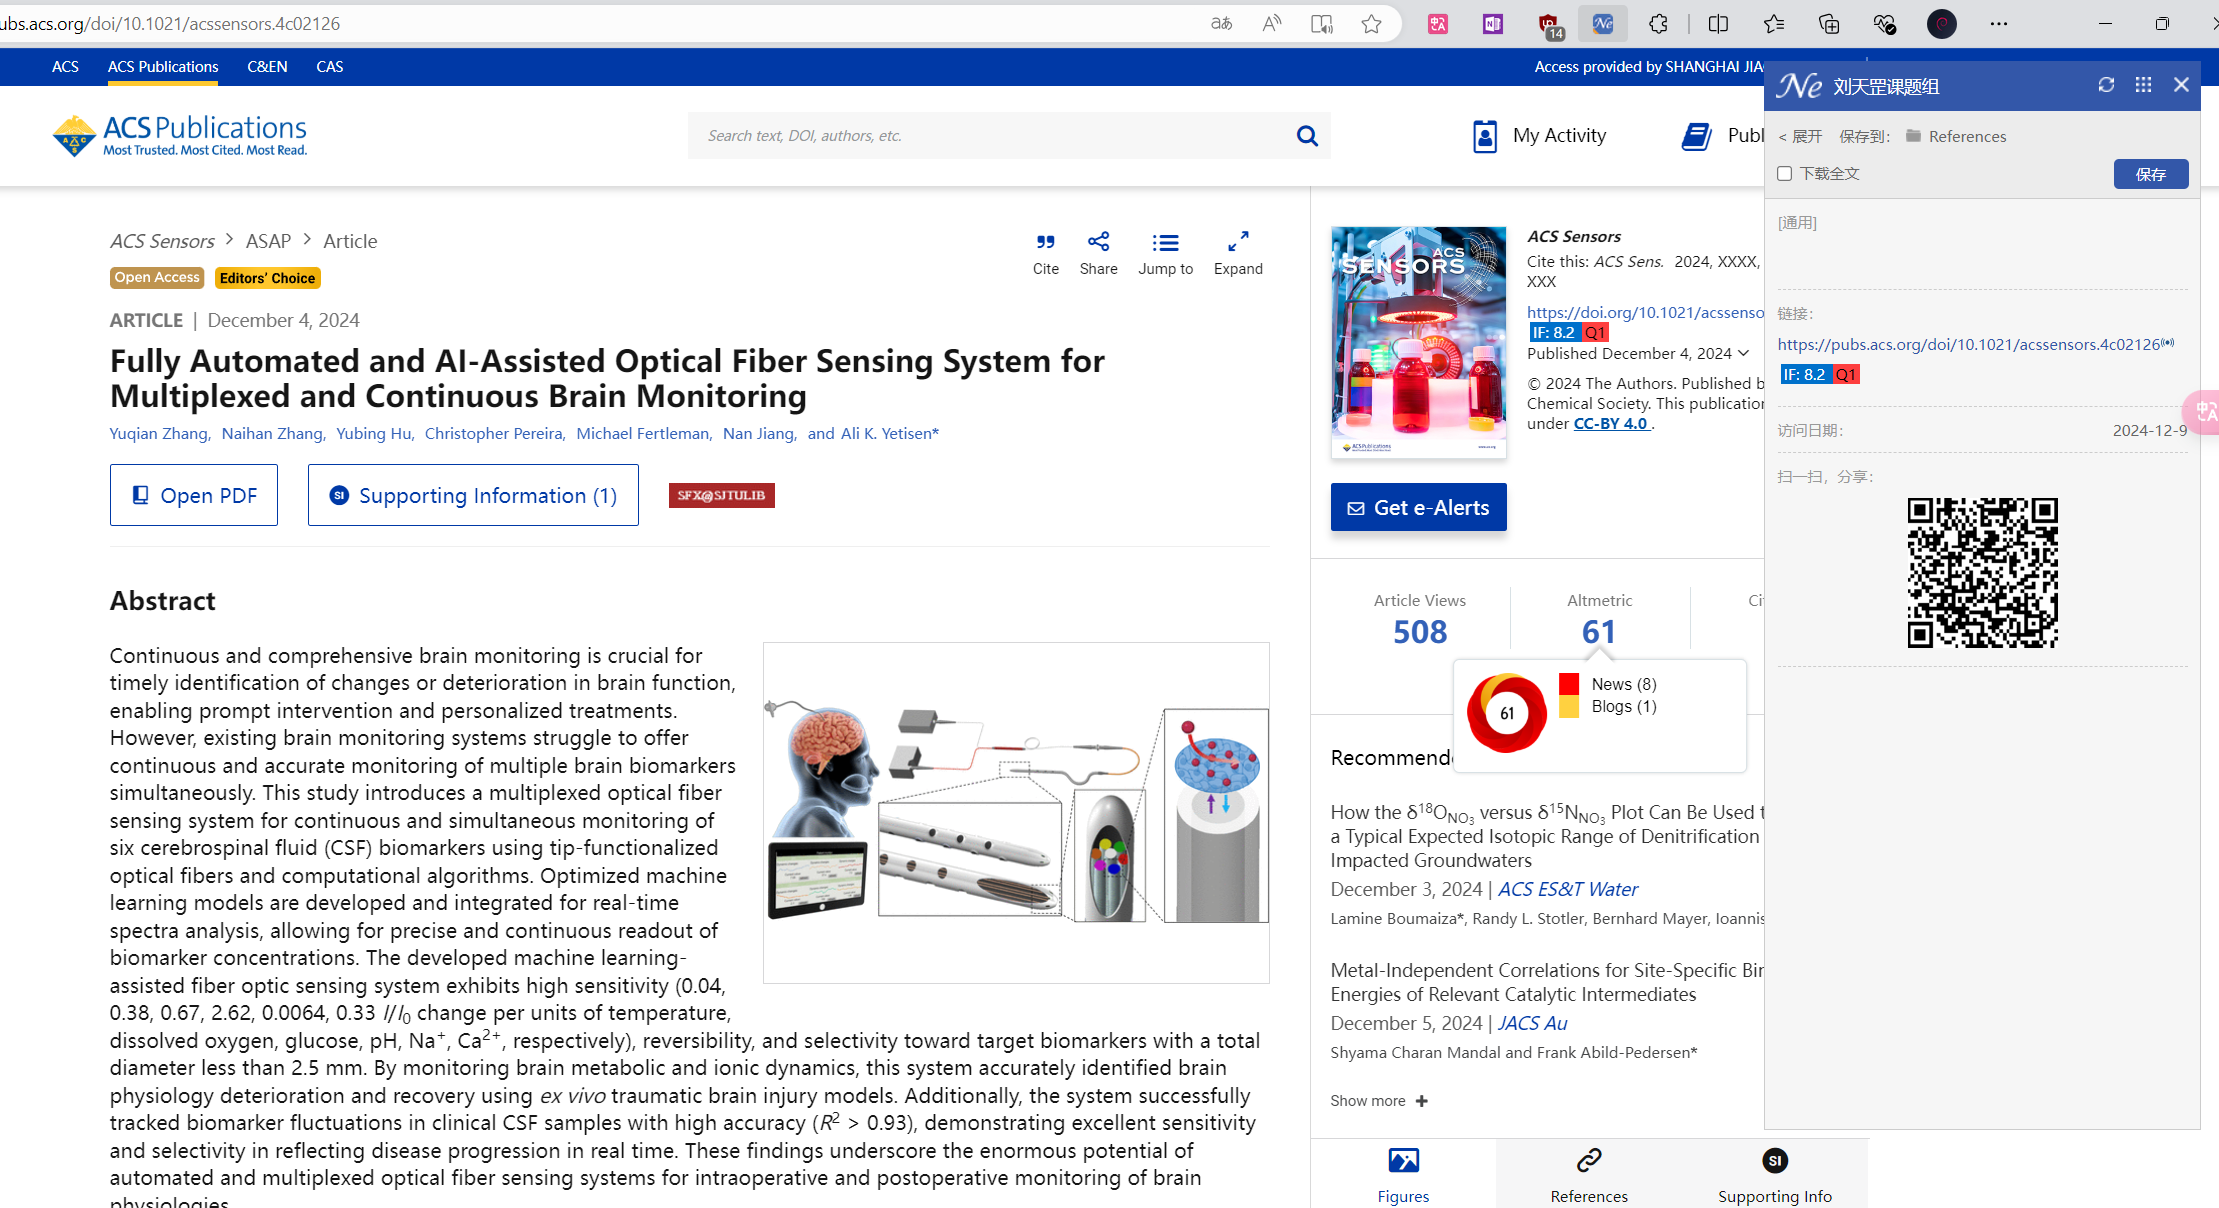Image resolution: width=2219 pixels, height=1208 pixels.
Task: Open the browser extensions puzzle icon
Action: click(x=1658, y=24)
